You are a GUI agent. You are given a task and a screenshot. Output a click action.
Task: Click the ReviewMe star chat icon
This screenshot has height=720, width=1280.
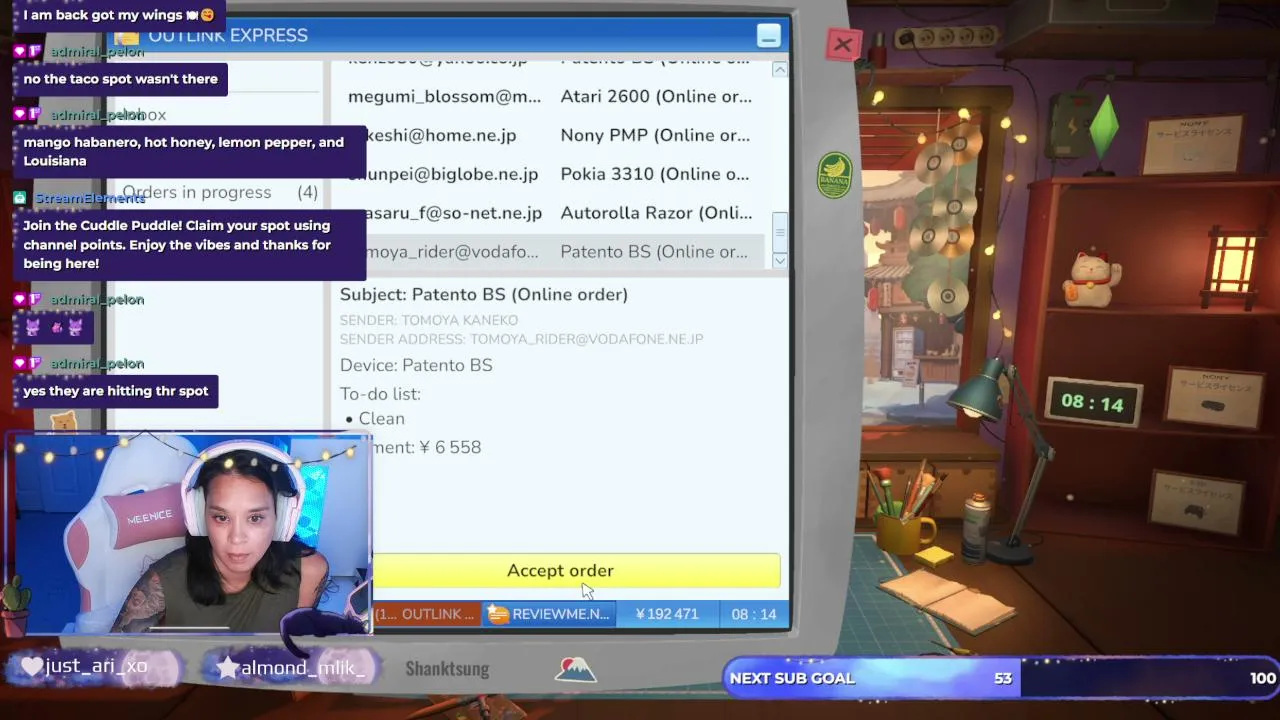coord(498,614)
